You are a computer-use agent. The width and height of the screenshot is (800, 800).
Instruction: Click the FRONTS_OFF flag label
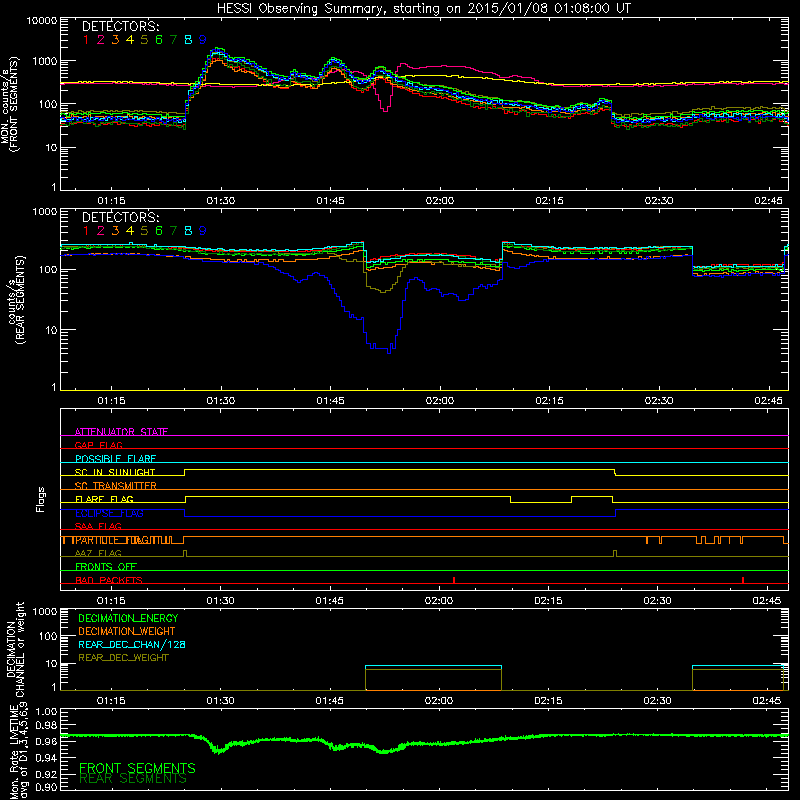pyautogui.click(x=106, y=567)
